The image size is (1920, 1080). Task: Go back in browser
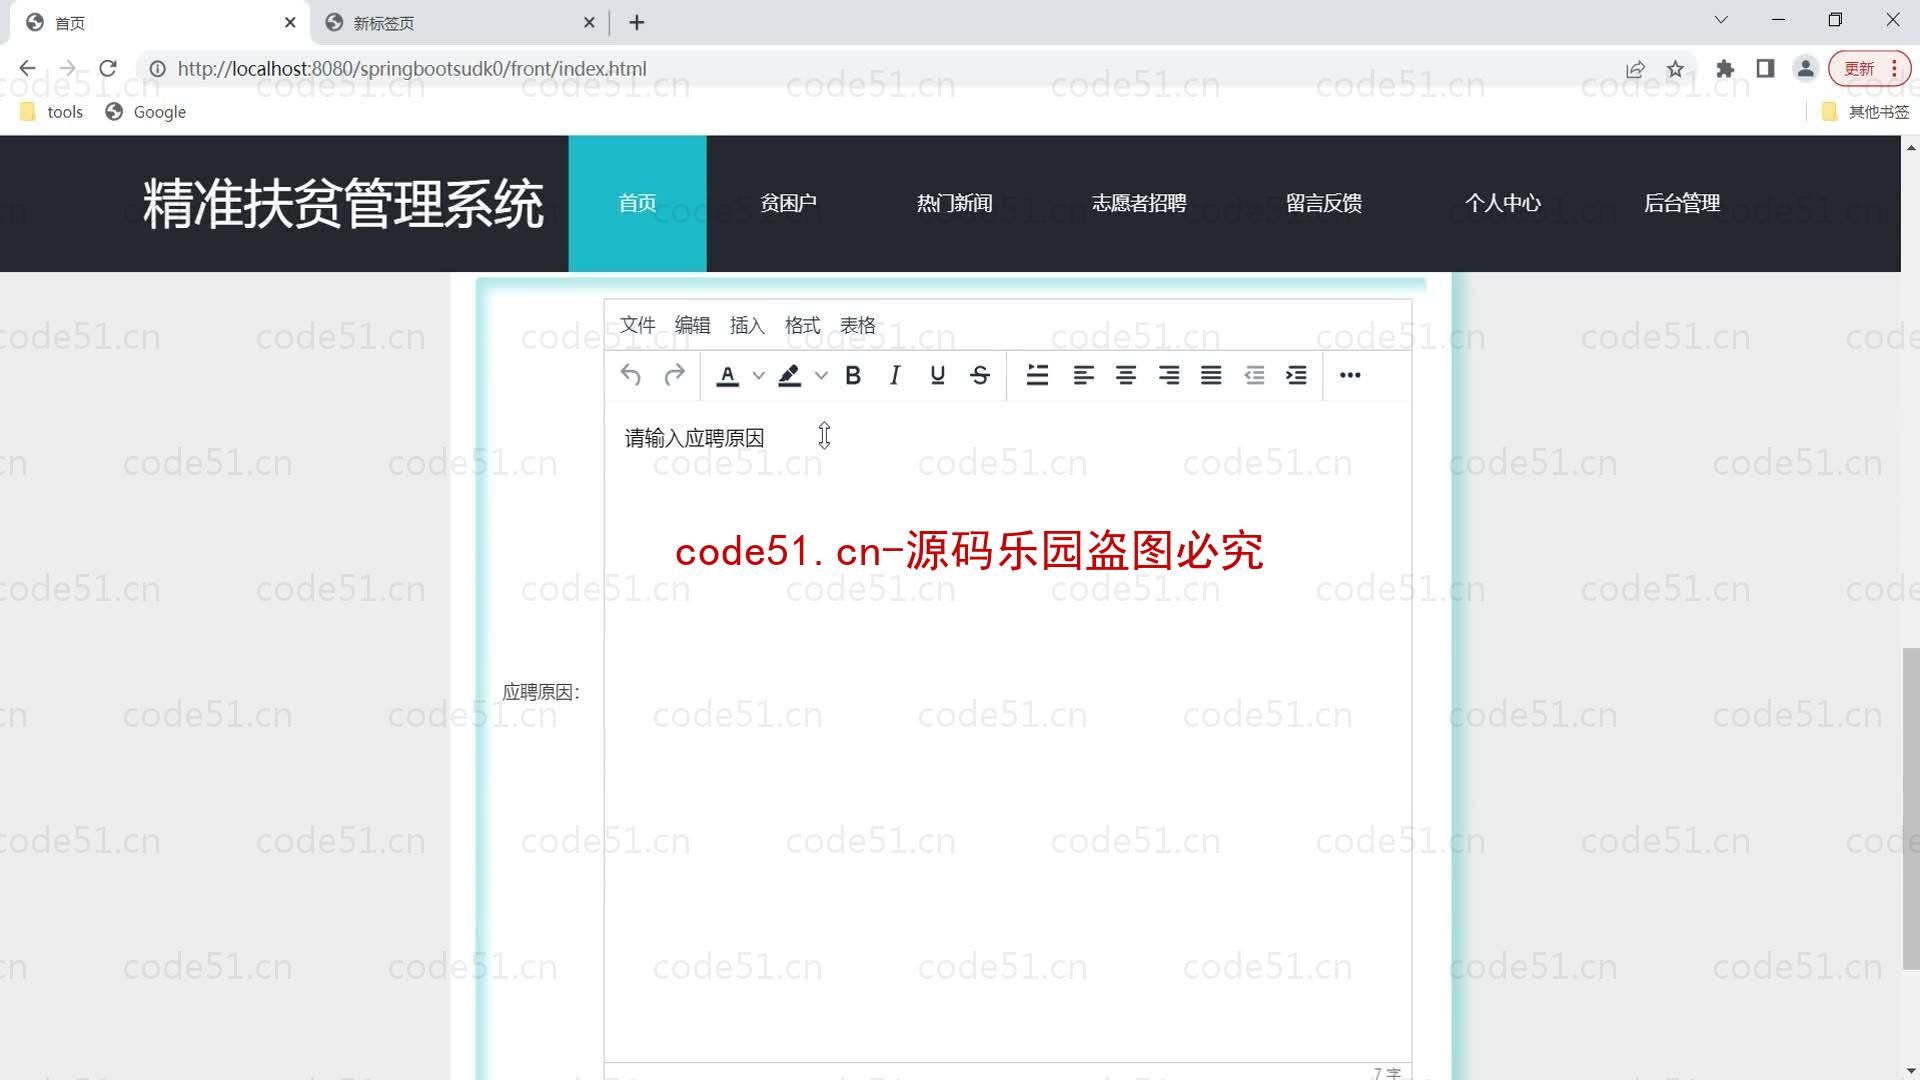[x=27, y=69]
